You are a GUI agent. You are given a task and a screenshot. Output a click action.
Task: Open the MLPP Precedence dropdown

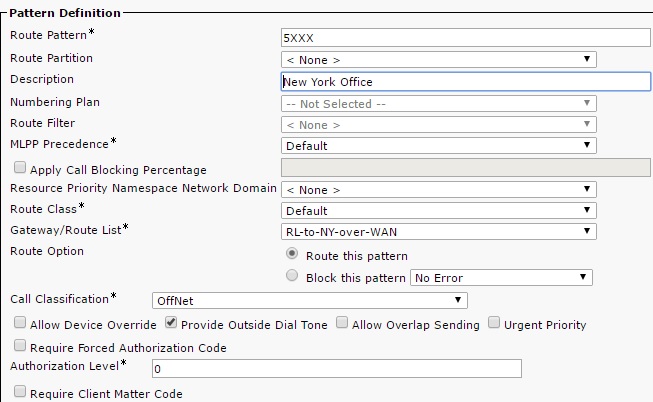pyautogui.click(x=439, y=145)
